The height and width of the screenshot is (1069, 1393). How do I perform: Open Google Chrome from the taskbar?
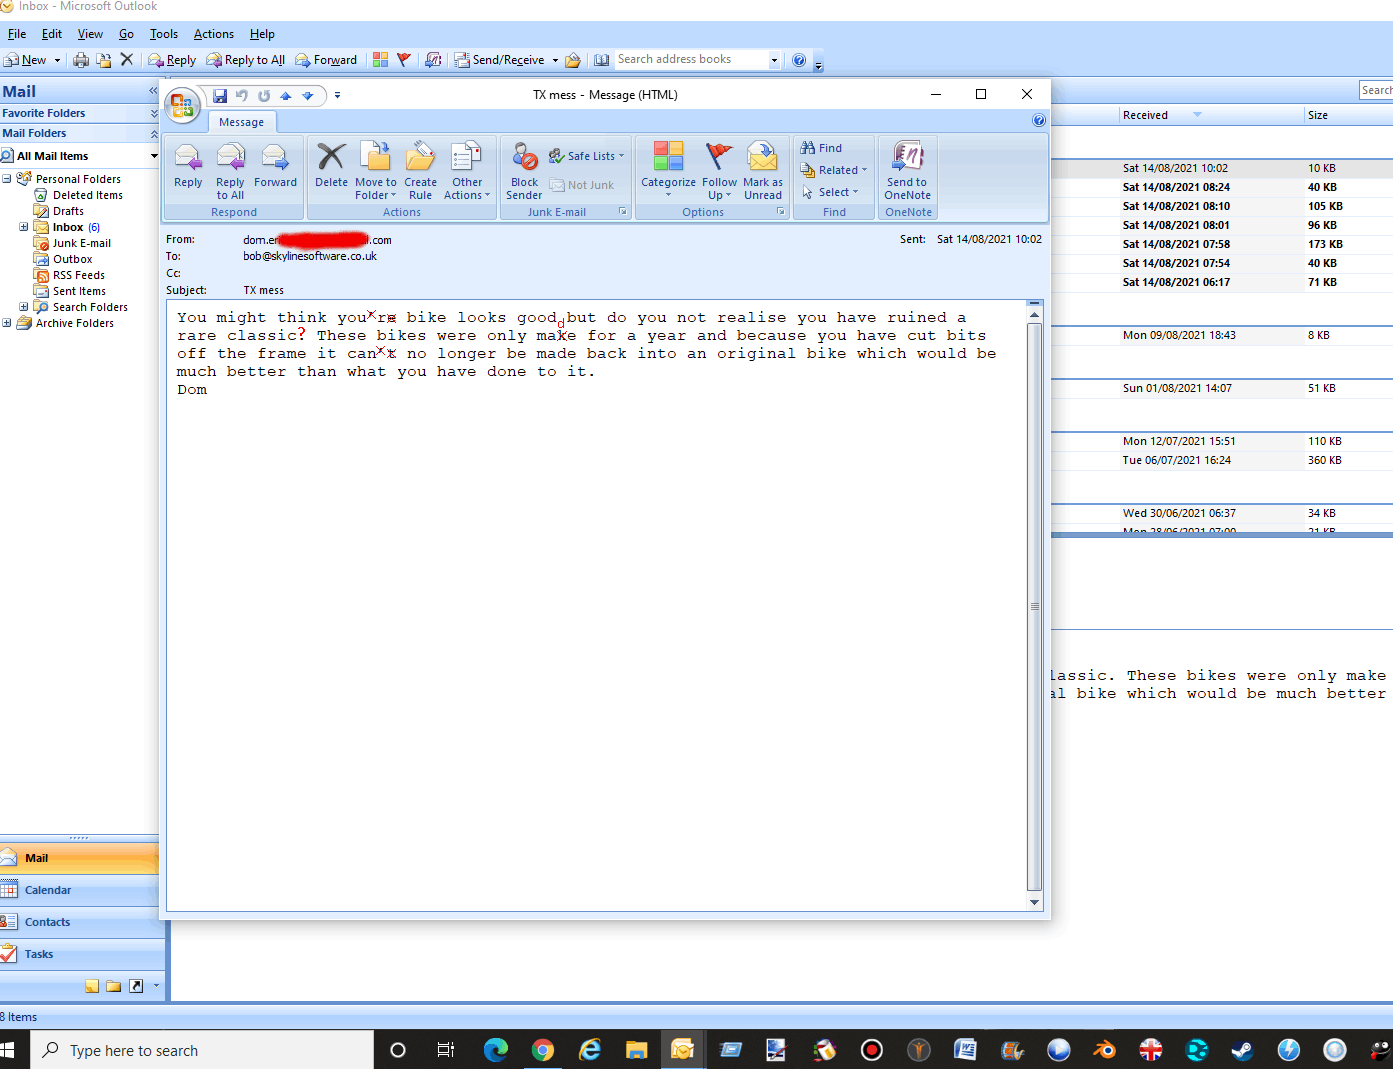(x=543, y=1050)
